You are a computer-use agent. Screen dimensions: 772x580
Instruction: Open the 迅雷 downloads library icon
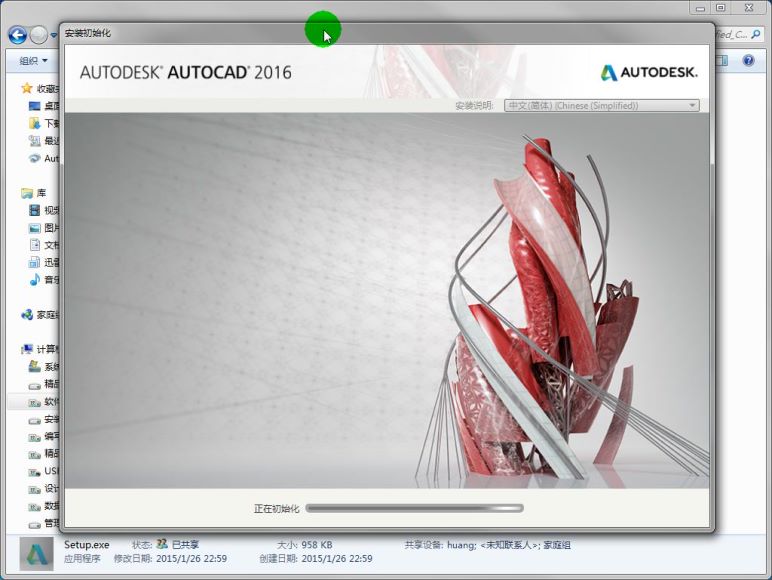click(34, 262)
